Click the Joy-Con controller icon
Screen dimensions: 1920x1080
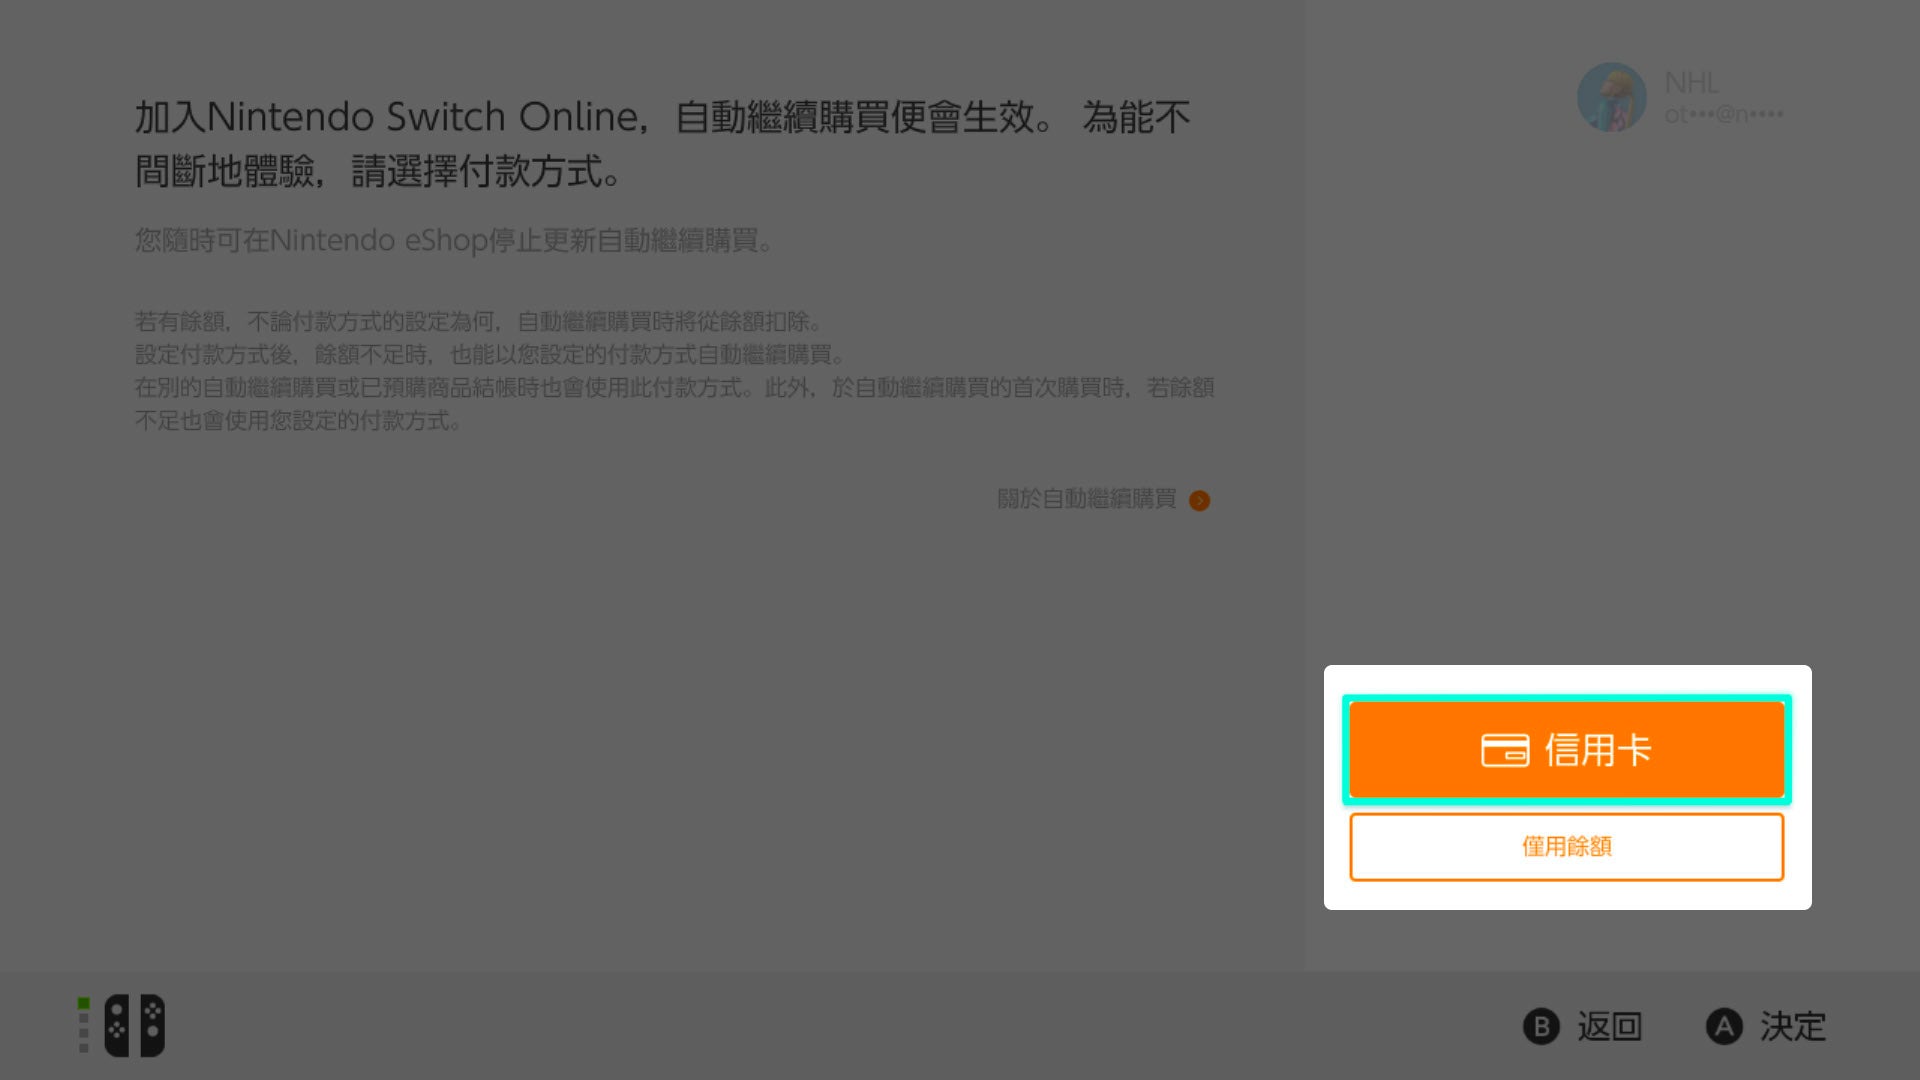click(x=135, y=1025)
